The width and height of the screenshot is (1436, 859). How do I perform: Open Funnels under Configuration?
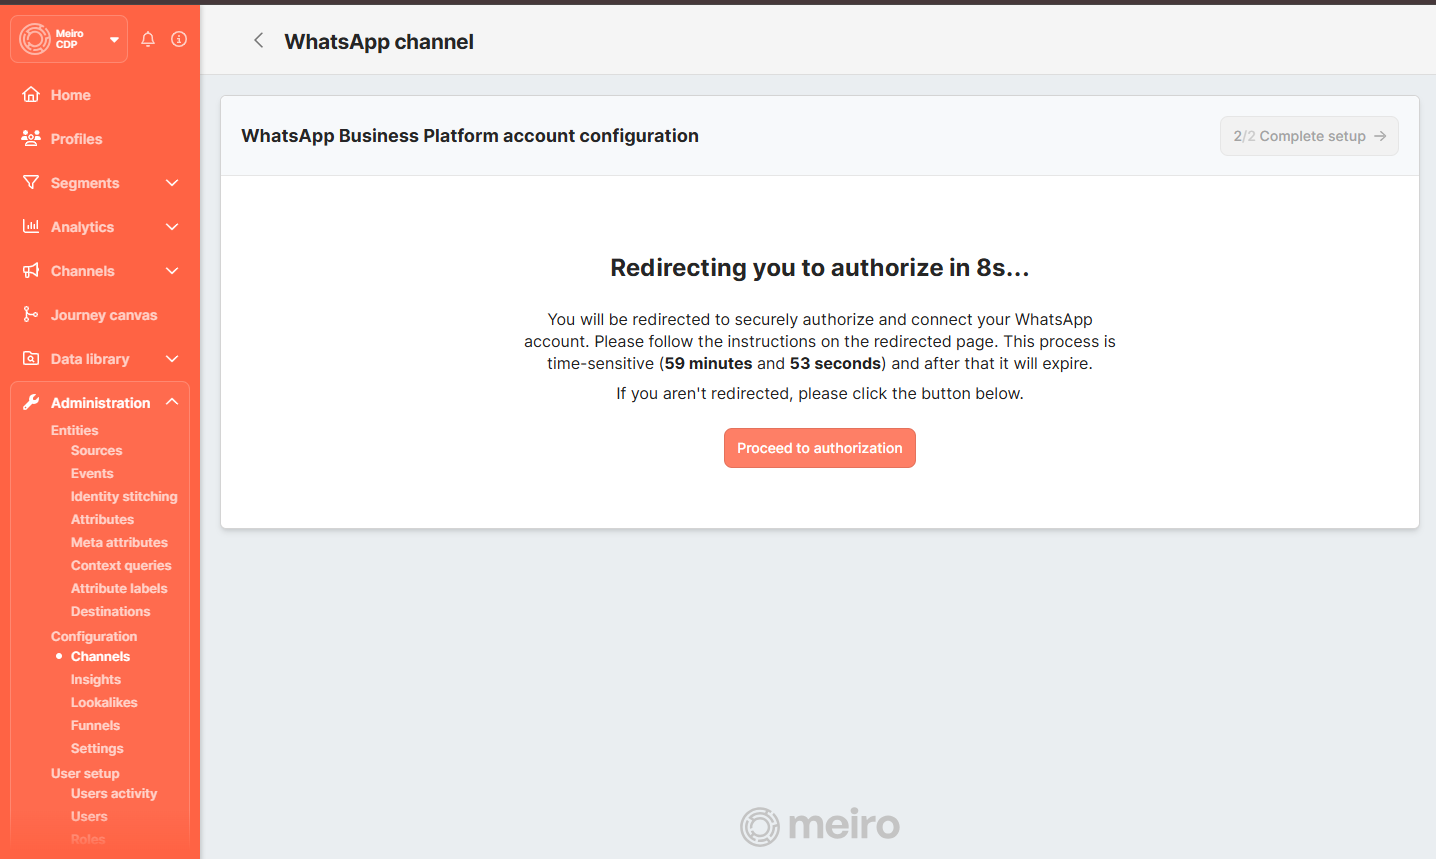[95, 726]
